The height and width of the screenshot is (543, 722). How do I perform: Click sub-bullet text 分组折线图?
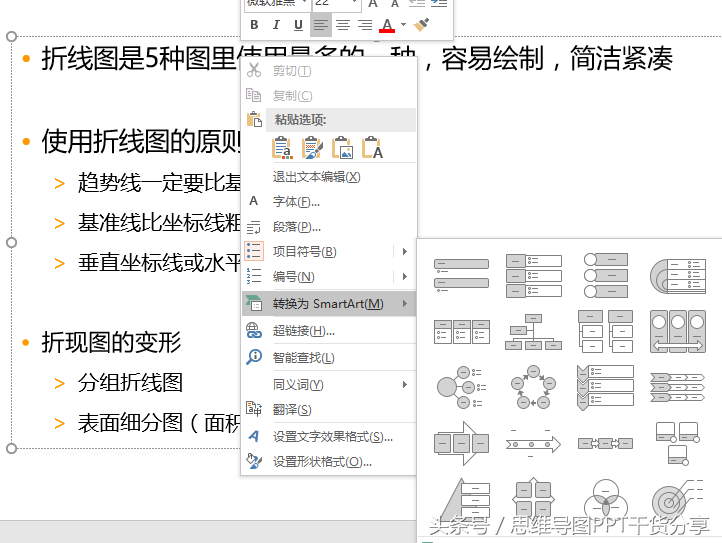(130, 382)
